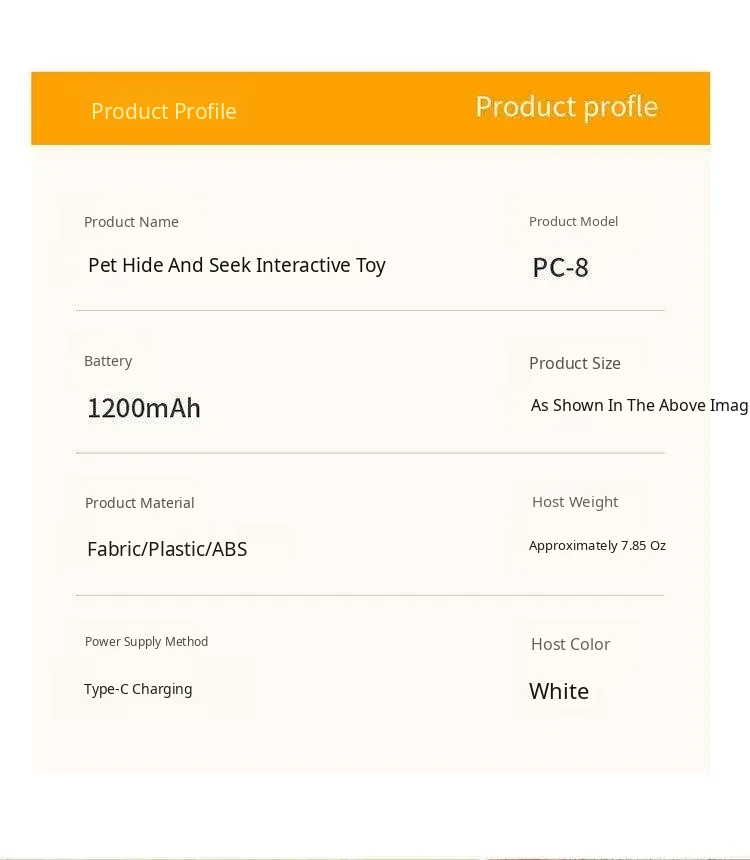Screen dimensions: 750x860
Task: Select the "Power Supply Method" label
Action: (x=146, y=642)
